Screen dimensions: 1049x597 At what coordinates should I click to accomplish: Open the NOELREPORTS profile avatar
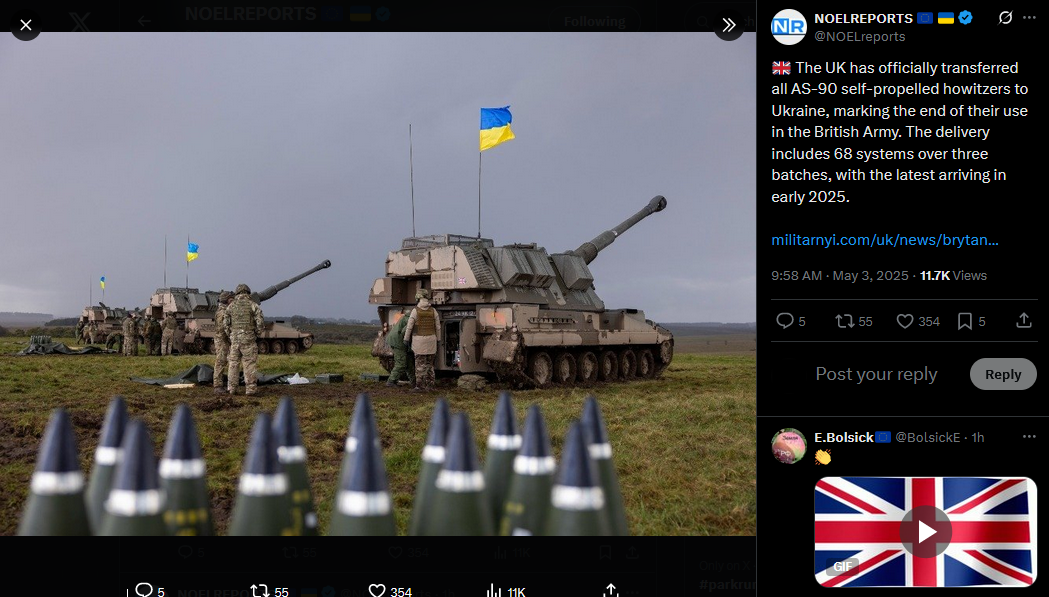tap(789, 27)
